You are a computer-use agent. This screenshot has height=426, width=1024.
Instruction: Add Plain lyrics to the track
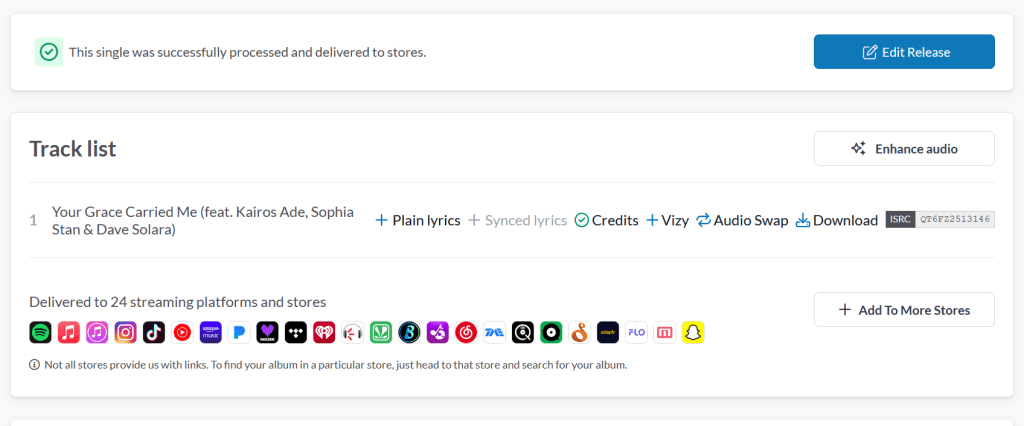tap(417, 220)
